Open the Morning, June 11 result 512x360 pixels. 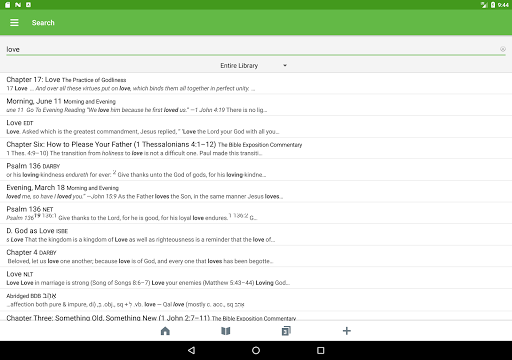point(256,105)
